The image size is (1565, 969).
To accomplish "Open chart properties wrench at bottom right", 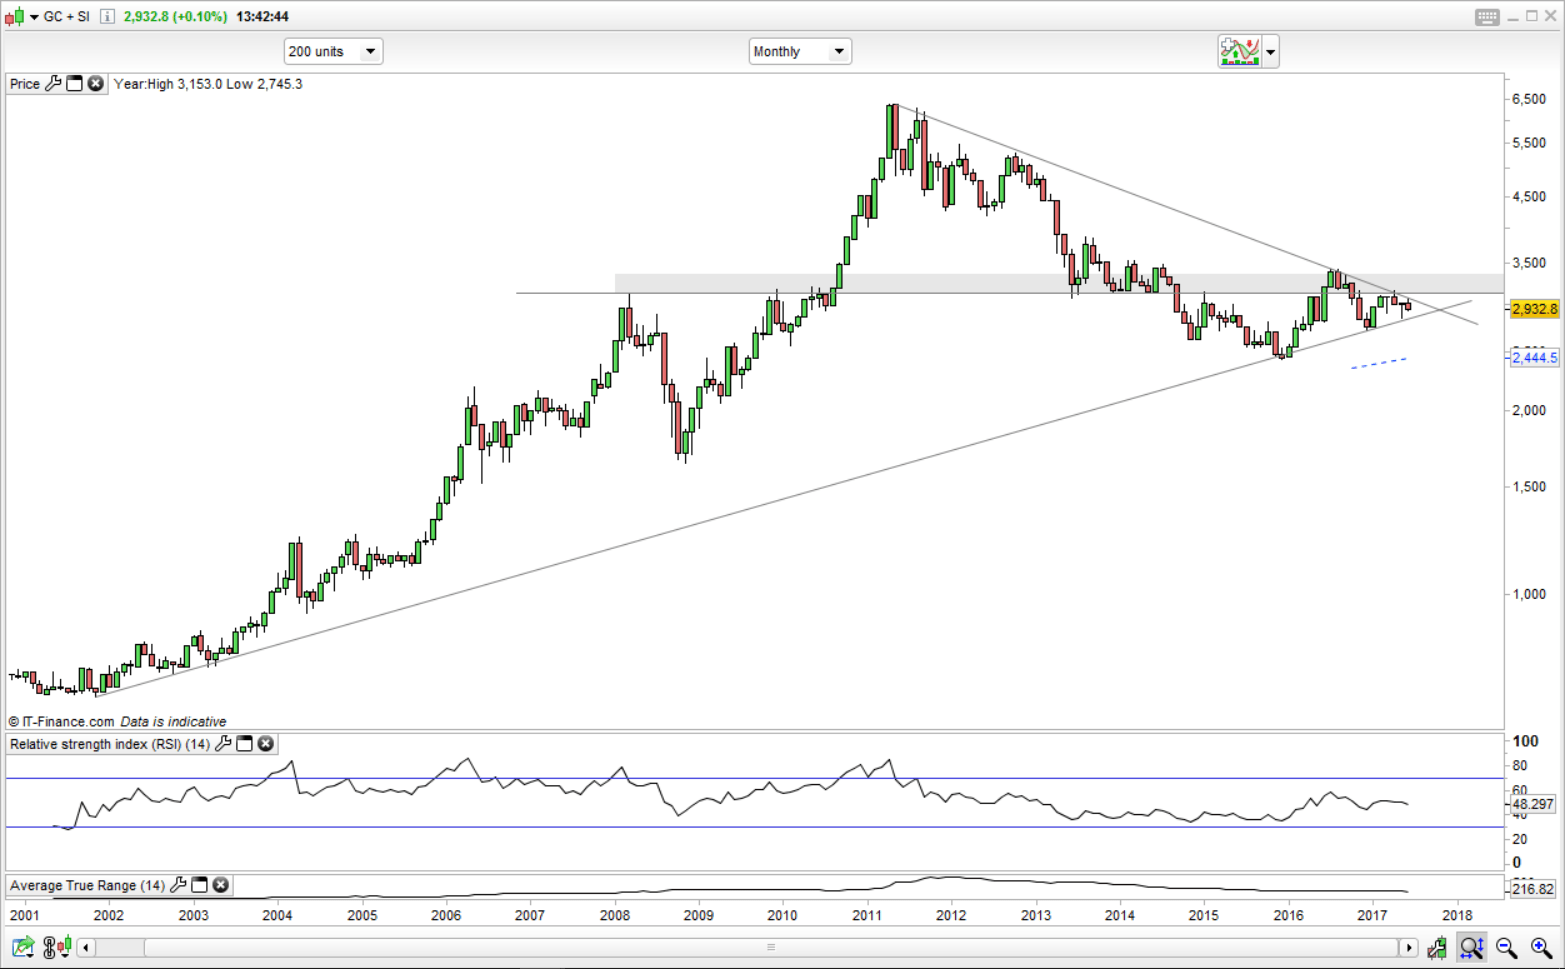I will (x=1437, y=947).
